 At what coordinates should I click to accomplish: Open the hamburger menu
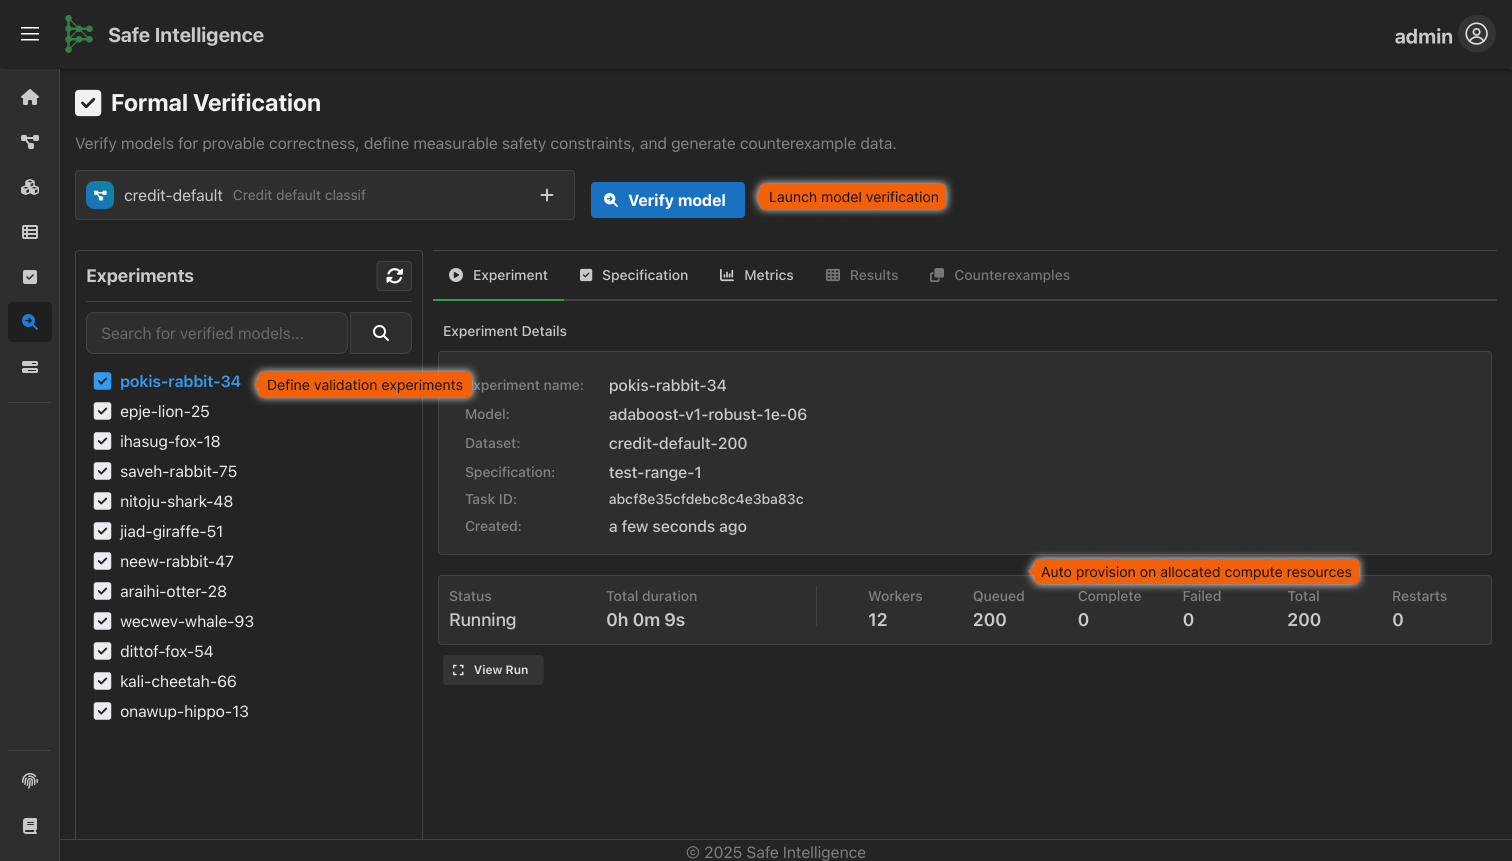[30, 34]
